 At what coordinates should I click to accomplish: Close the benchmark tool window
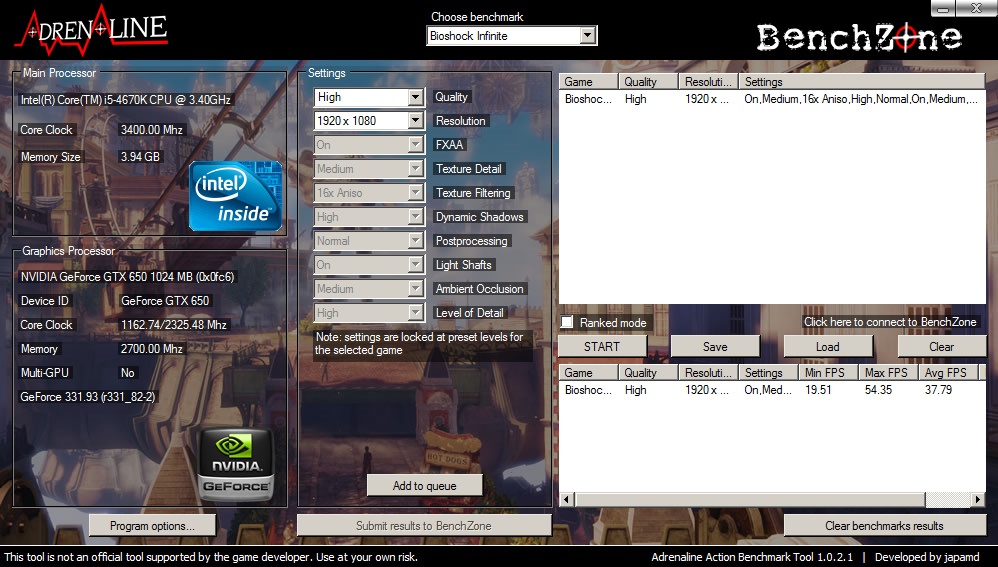976,8
